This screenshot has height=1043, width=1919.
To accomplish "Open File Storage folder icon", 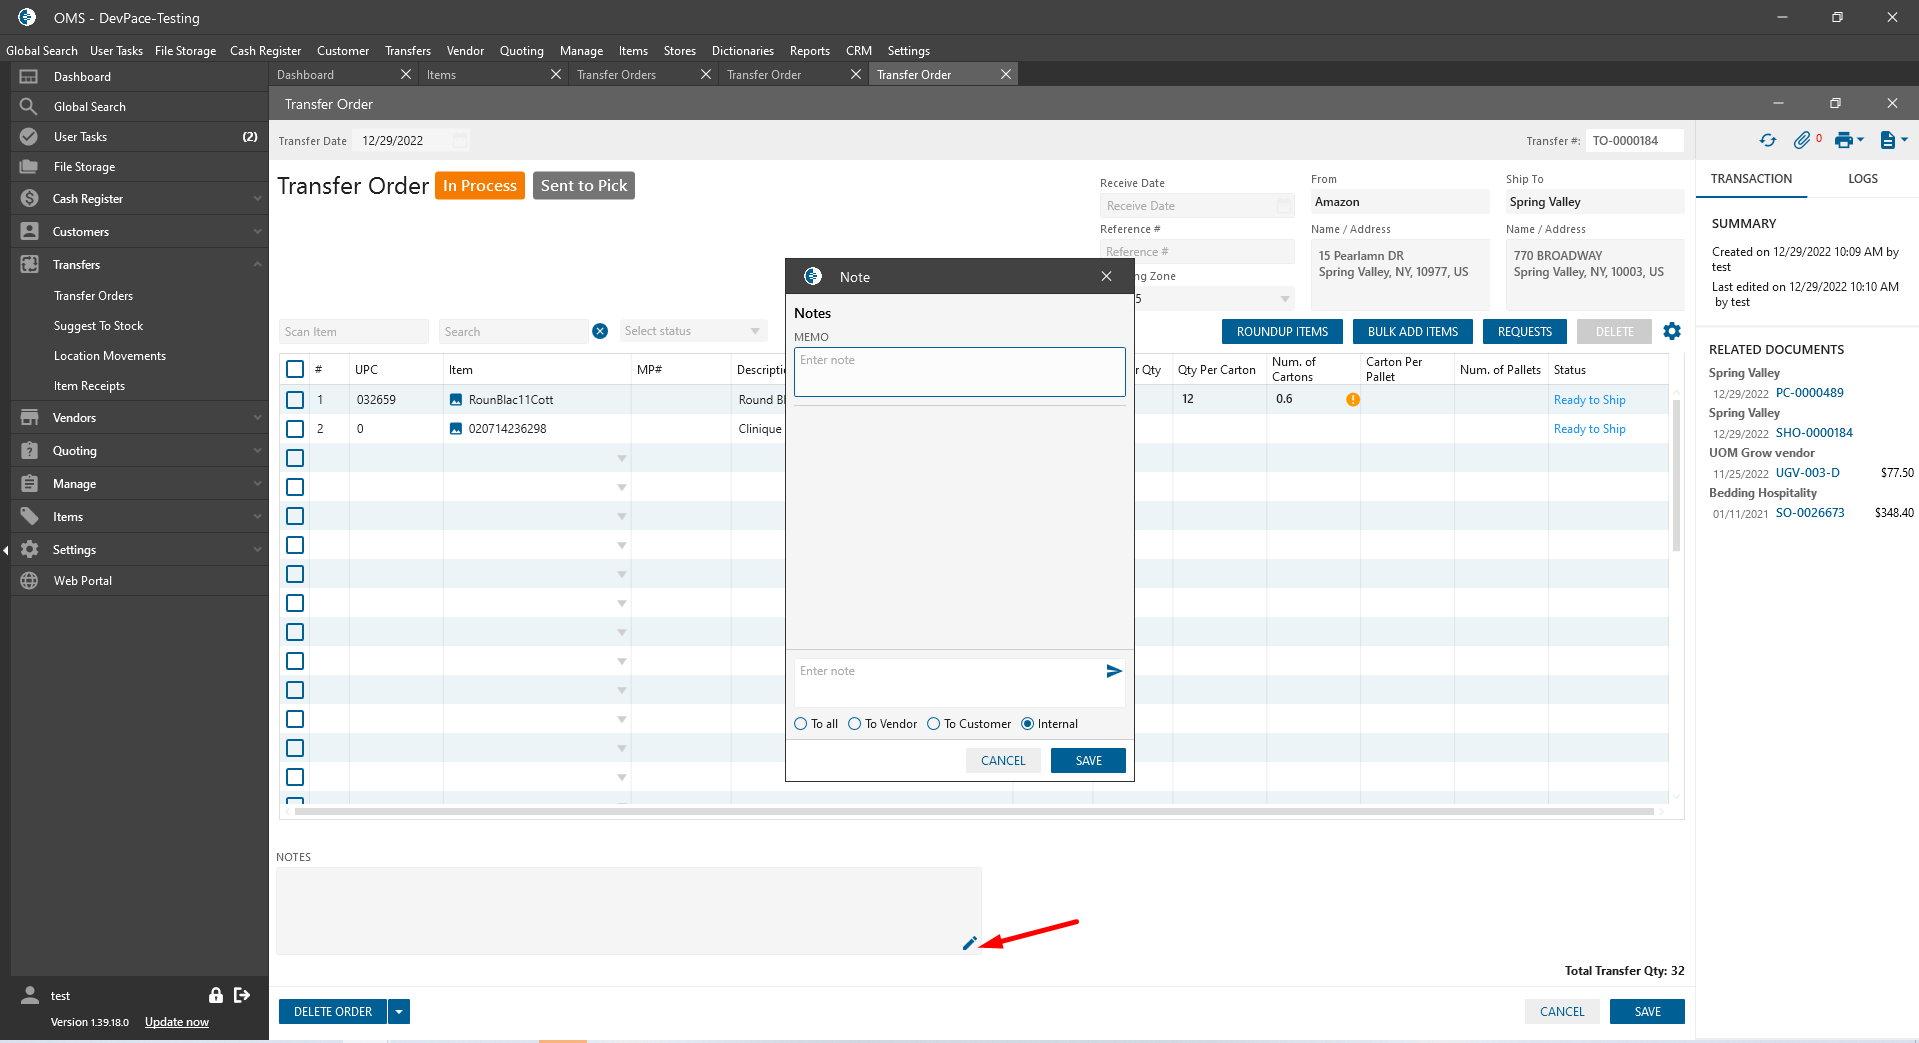I will point(29,166).
